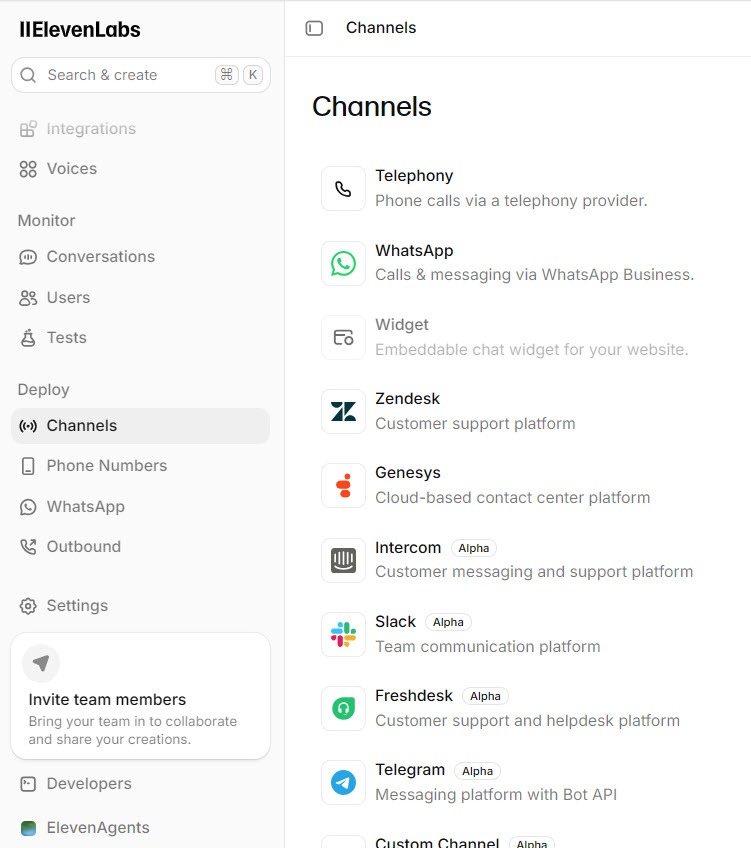This screenshot has width=751, height=848.
Task: Click the Integrations blocks icon
Action: tap(28, 129)
